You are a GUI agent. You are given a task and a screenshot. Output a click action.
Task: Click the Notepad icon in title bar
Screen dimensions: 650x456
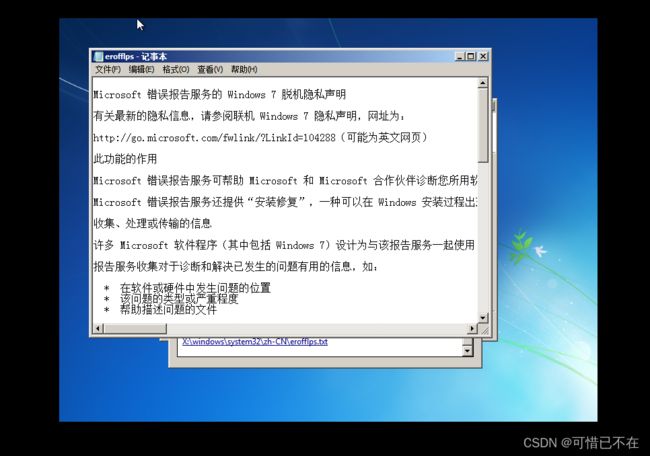pyautogui.click(x=98, y=56)
